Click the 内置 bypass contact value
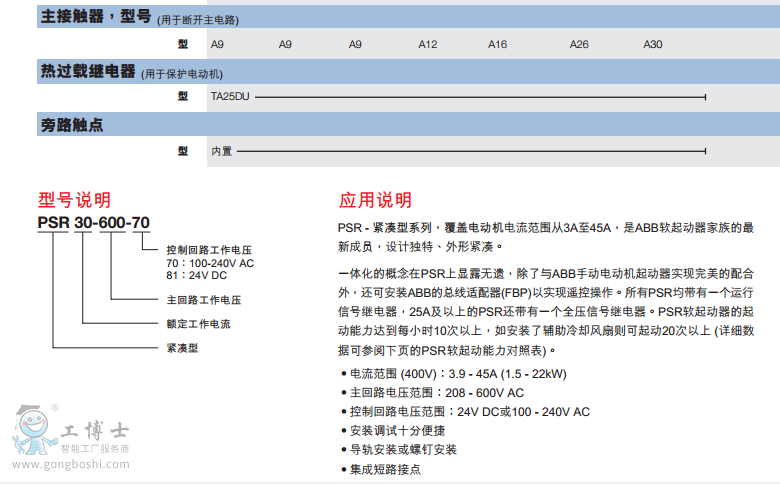Screen dimensions: 780x484 (x=221, y=152)
